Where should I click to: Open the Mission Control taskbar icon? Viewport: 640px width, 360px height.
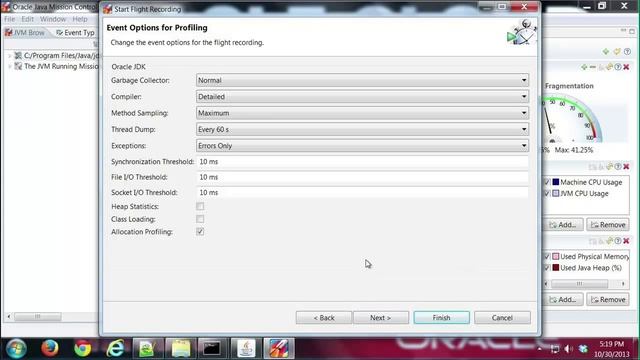[x=278, y=348]
